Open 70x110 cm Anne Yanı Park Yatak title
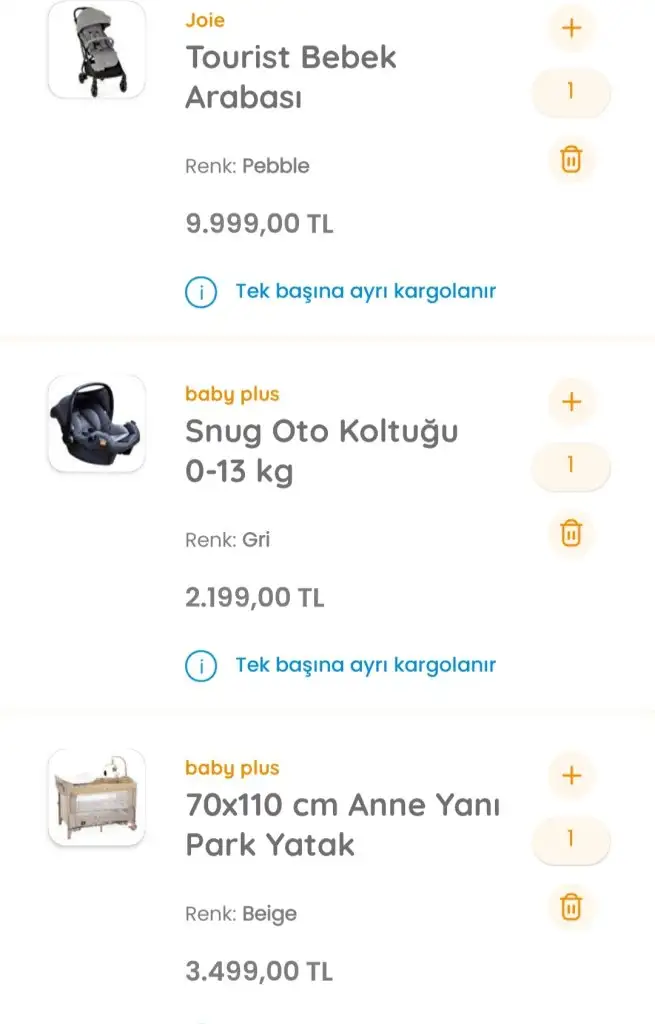This screenshot has width=655, height=1024. click(x=342, y=825)
